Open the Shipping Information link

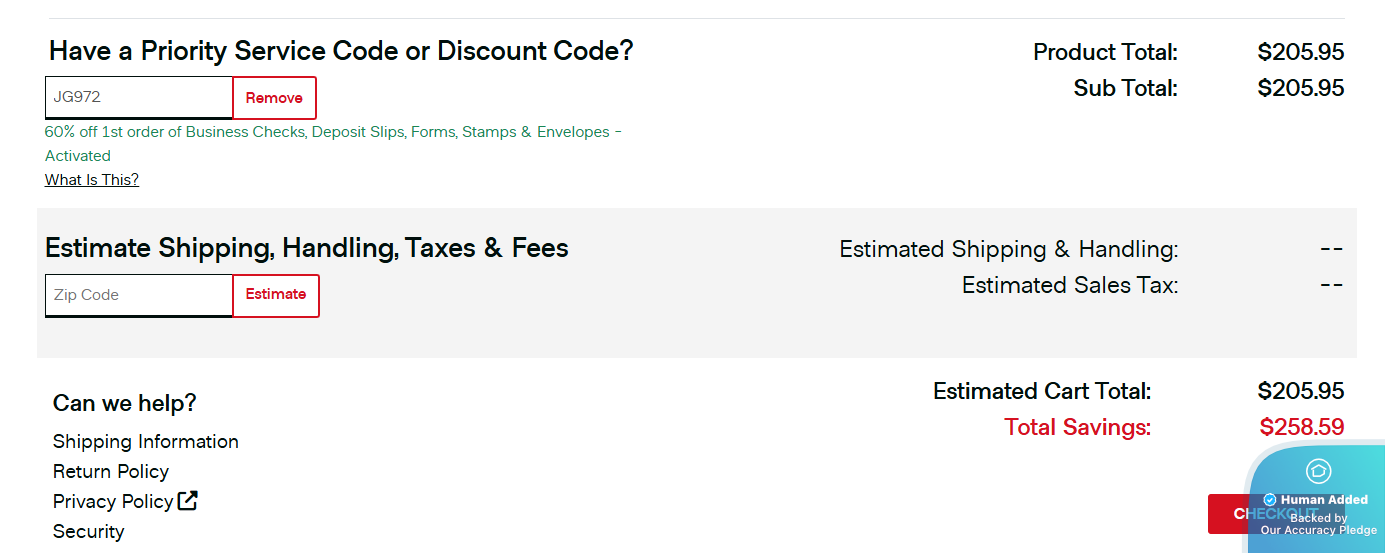click(x=146, y=442)
